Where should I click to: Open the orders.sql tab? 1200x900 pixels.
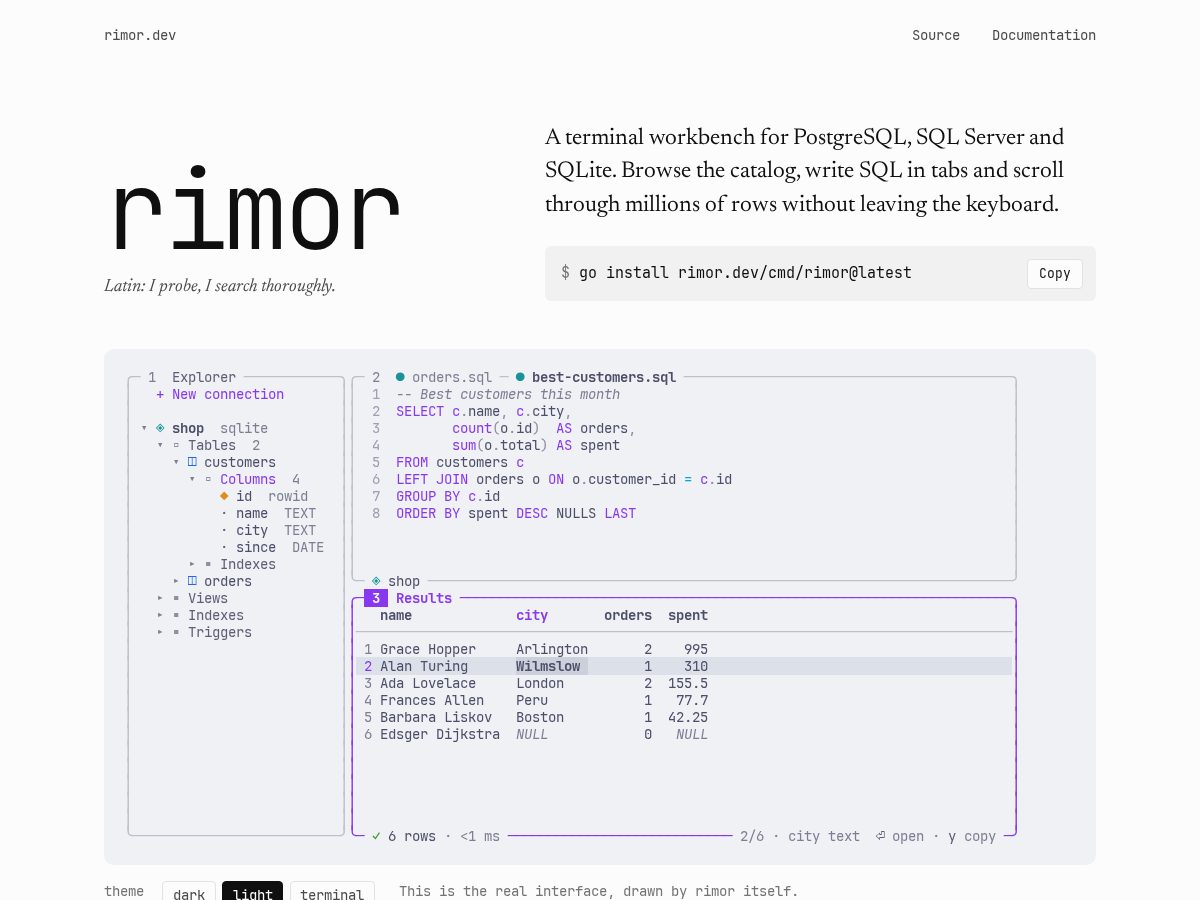pos(452,377)
